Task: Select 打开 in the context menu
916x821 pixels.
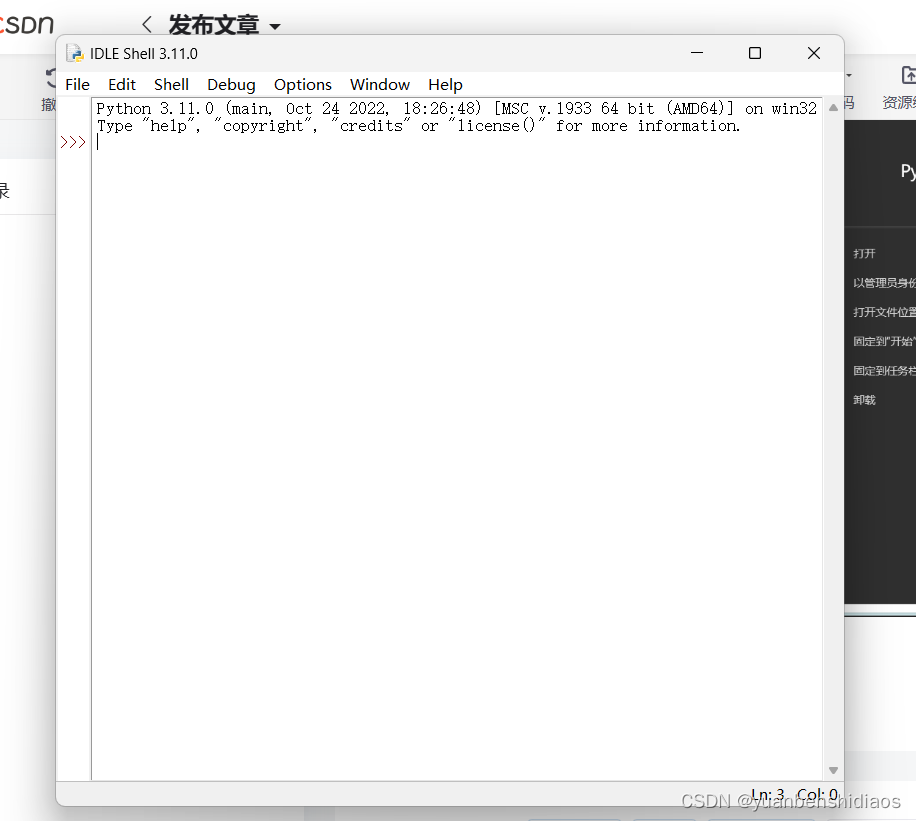Action: pos(864,253)
